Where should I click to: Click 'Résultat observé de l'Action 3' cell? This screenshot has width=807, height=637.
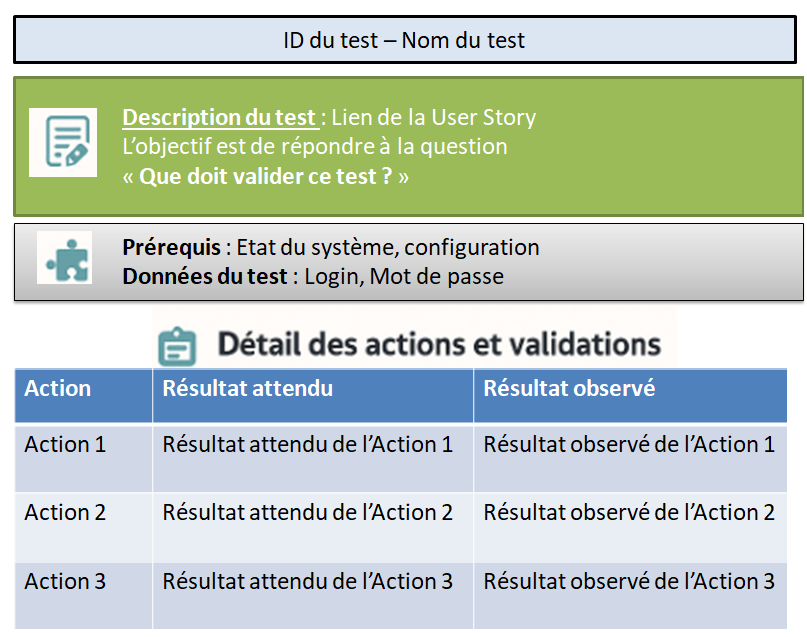(630, 595)
